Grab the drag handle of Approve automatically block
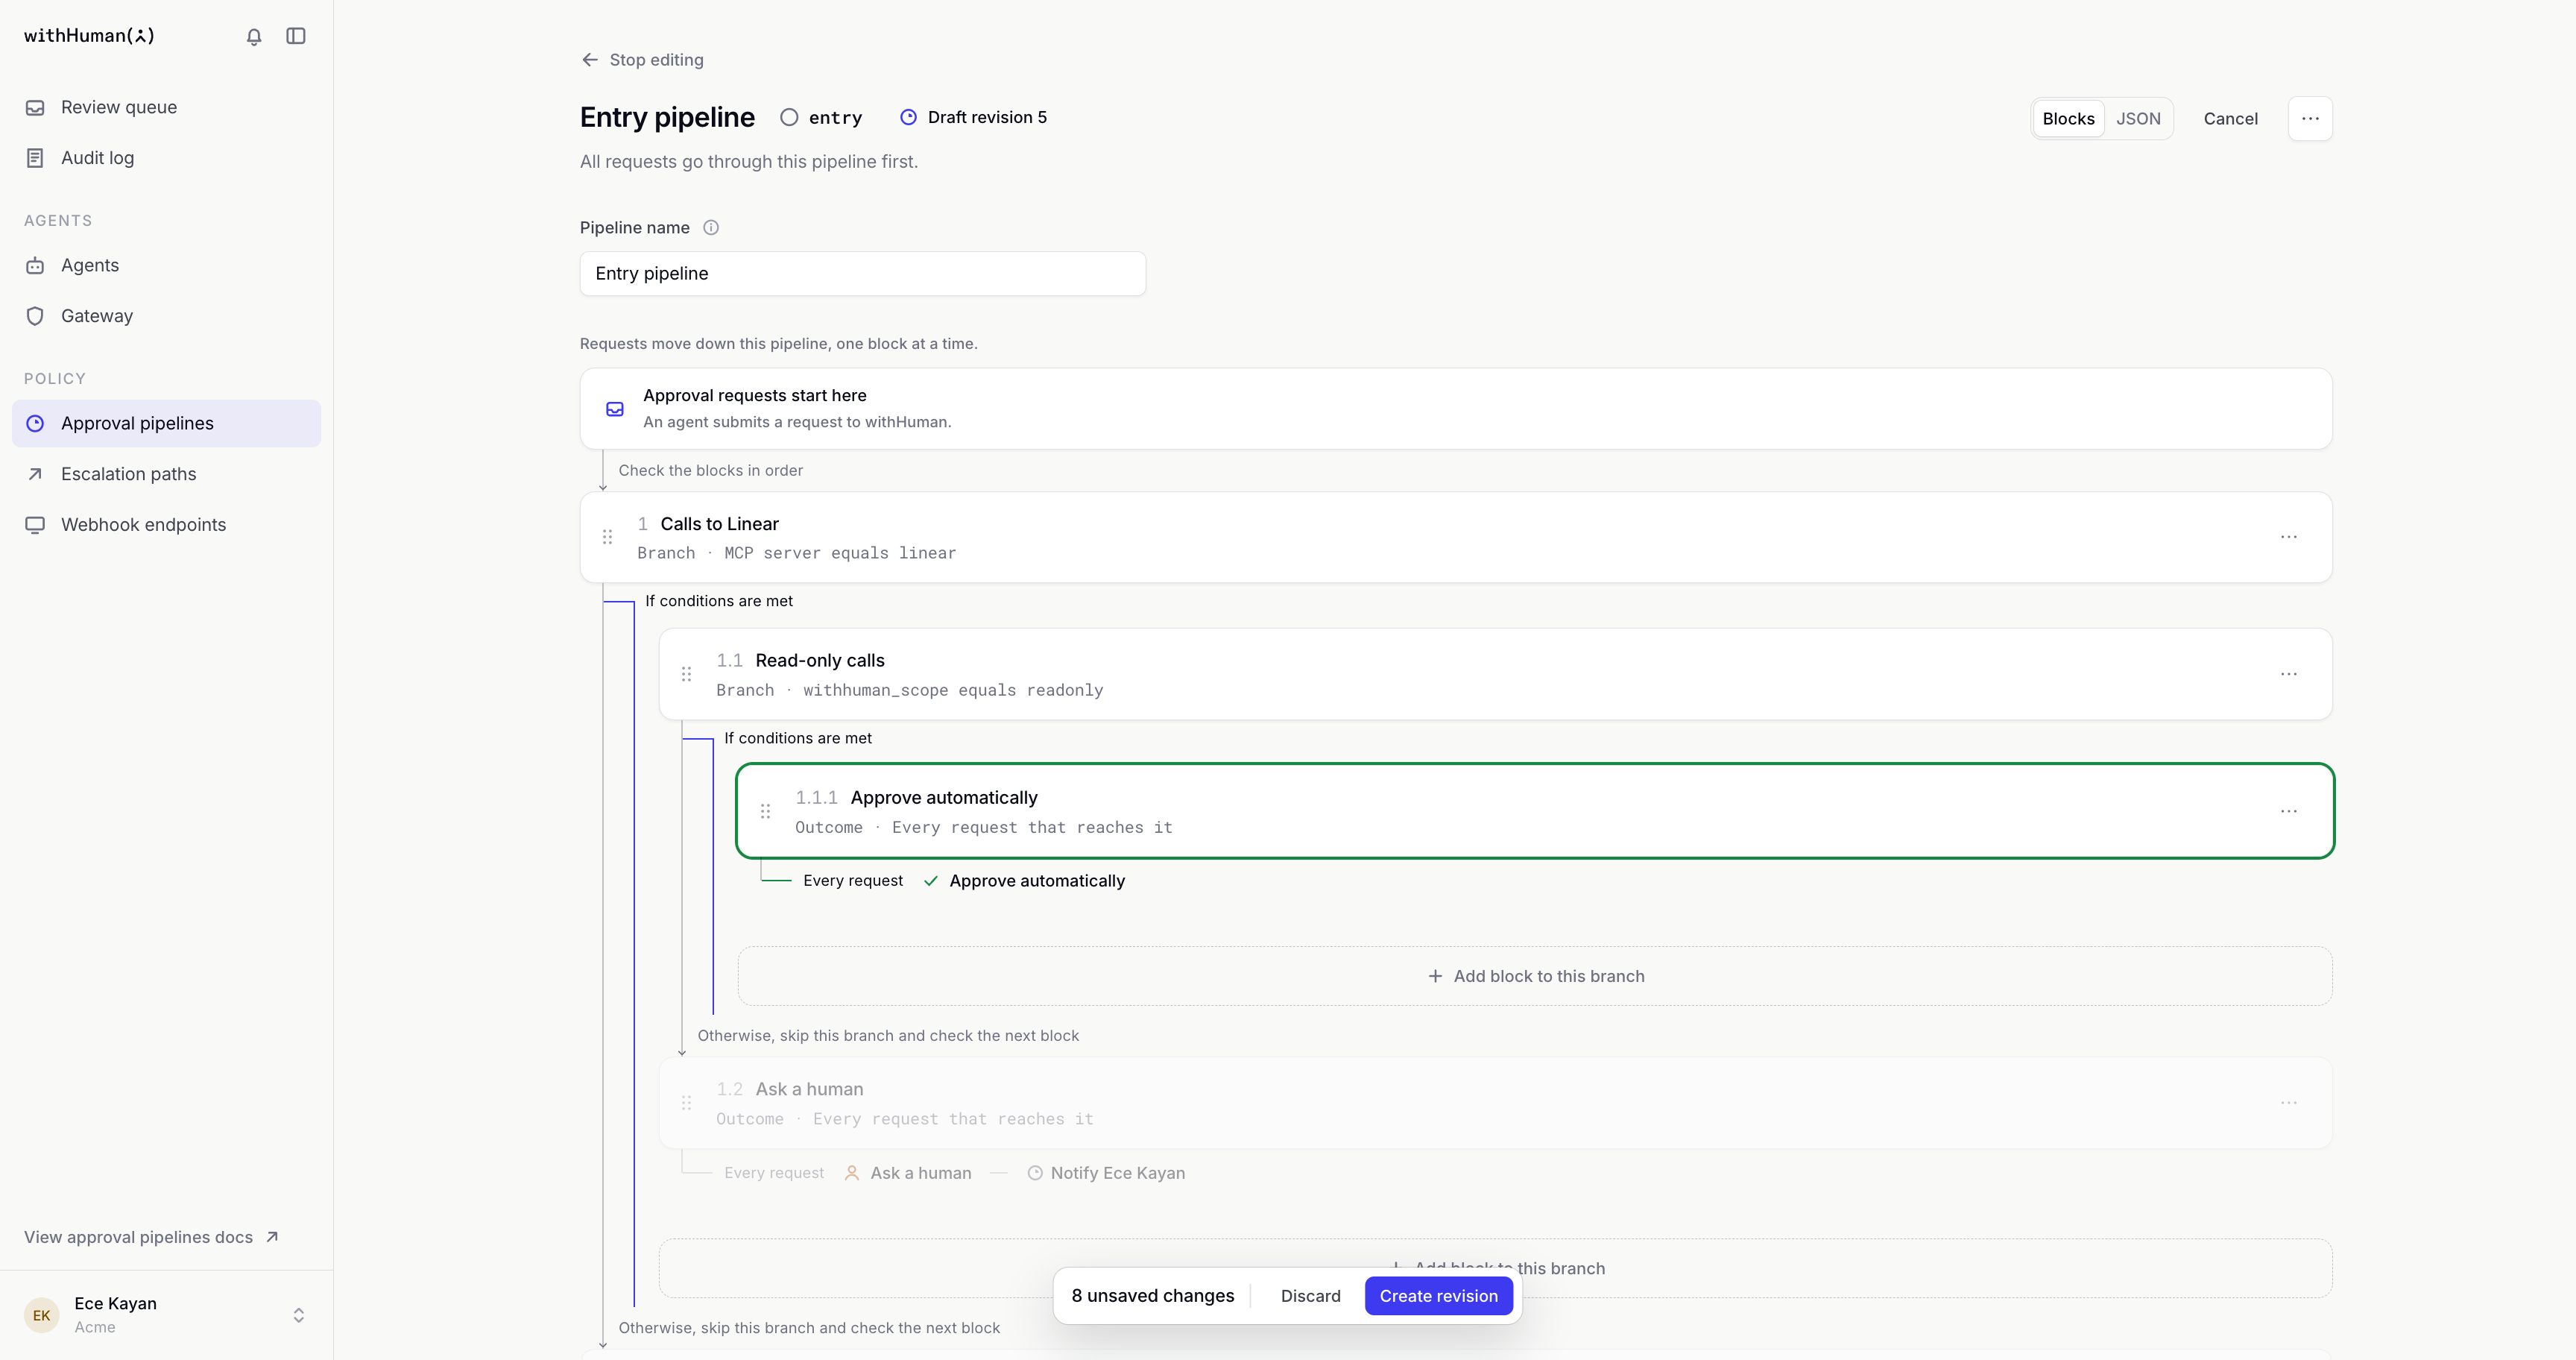2576x1360 pixels. click(x=765, y=811)
